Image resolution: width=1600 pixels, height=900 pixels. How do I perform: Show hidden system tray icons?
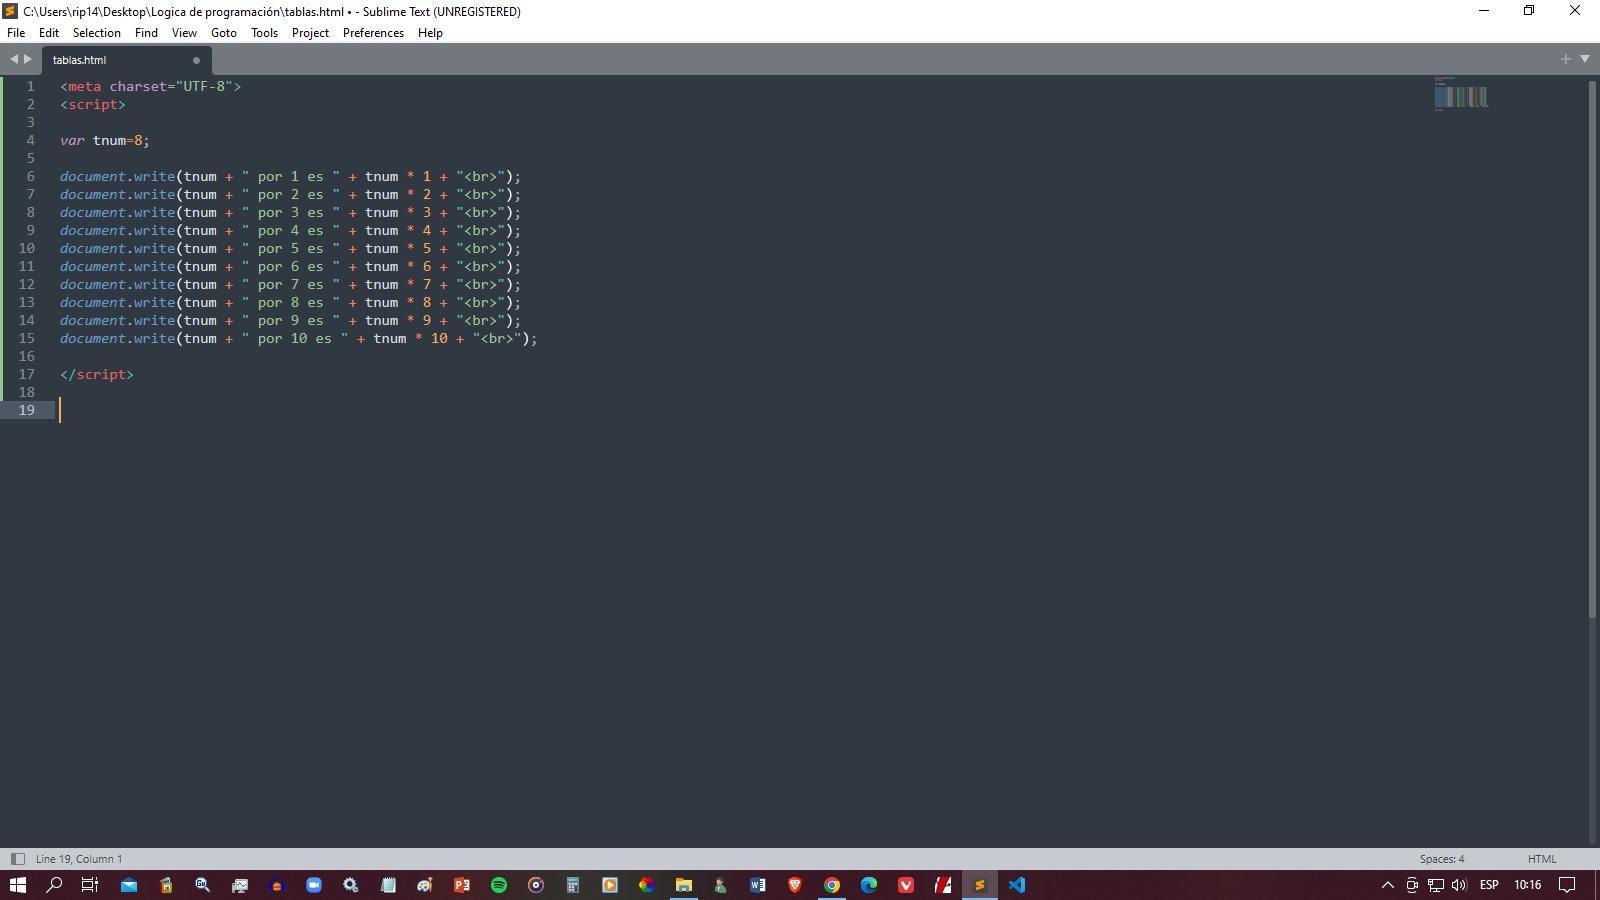[x=1387, y=885]
